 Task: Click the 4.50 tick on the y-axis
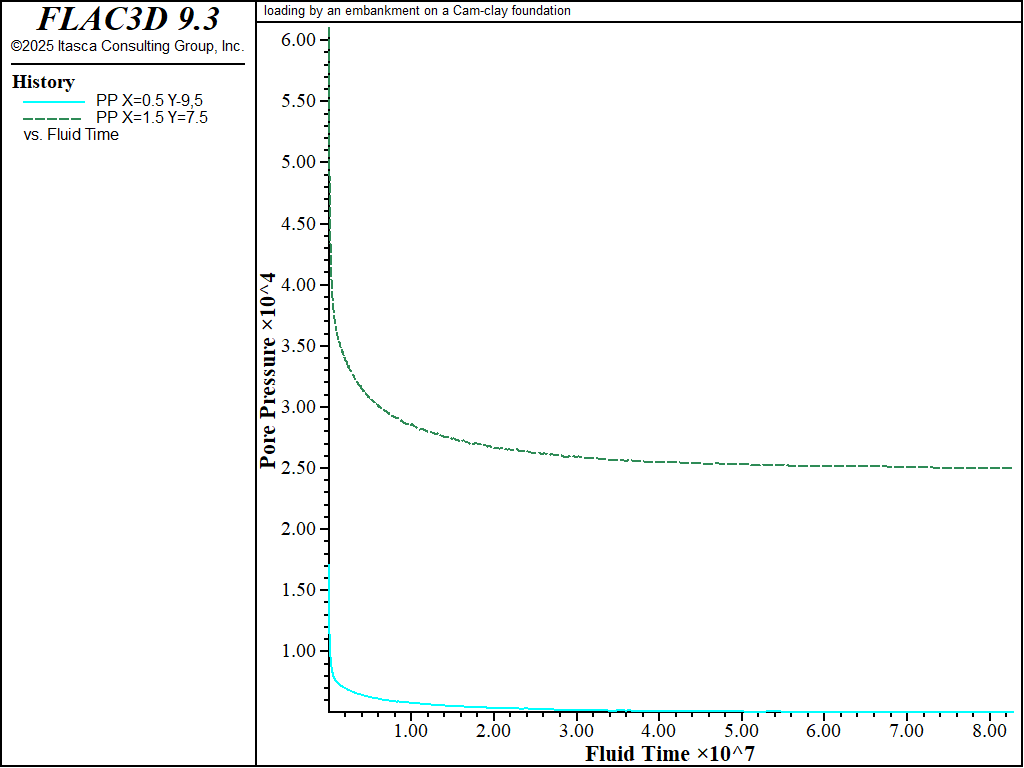[299, 224]
